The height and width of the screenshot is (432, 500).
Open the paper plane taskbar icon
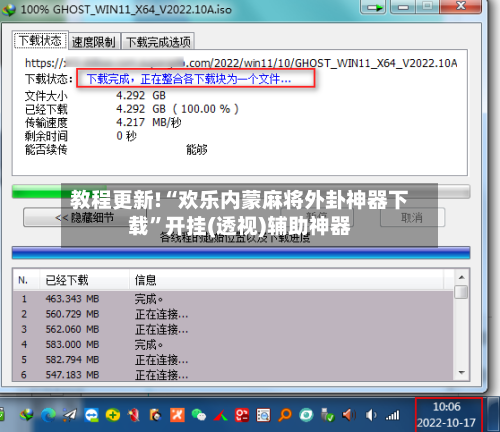click(x=70, y=415)
